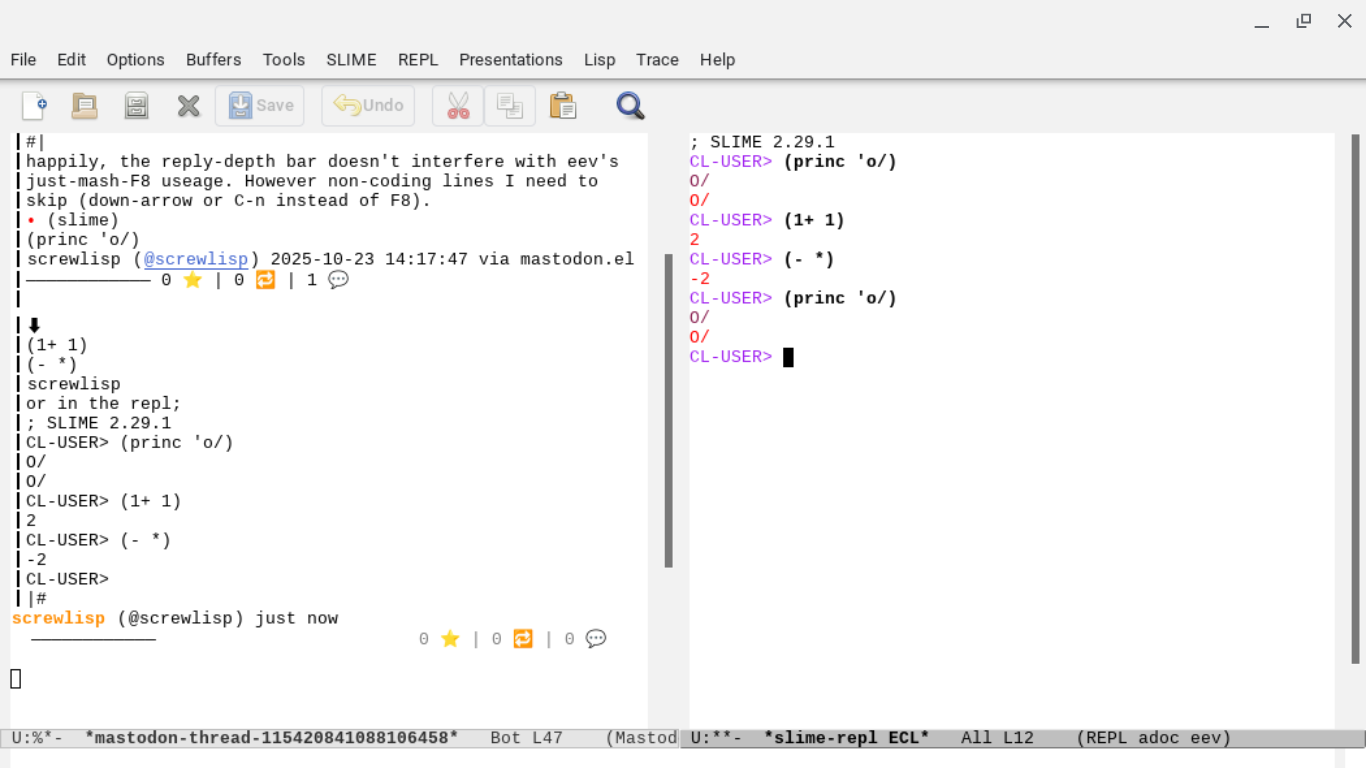Open search with the magnifying glass icon

coord(630,106)
